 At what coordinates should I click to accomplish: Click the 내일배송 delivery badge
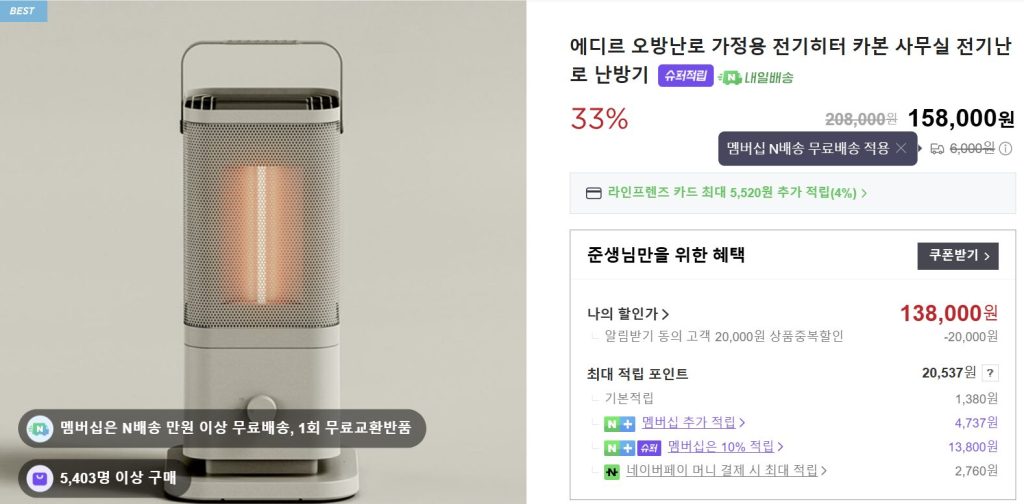coord(755,77)
